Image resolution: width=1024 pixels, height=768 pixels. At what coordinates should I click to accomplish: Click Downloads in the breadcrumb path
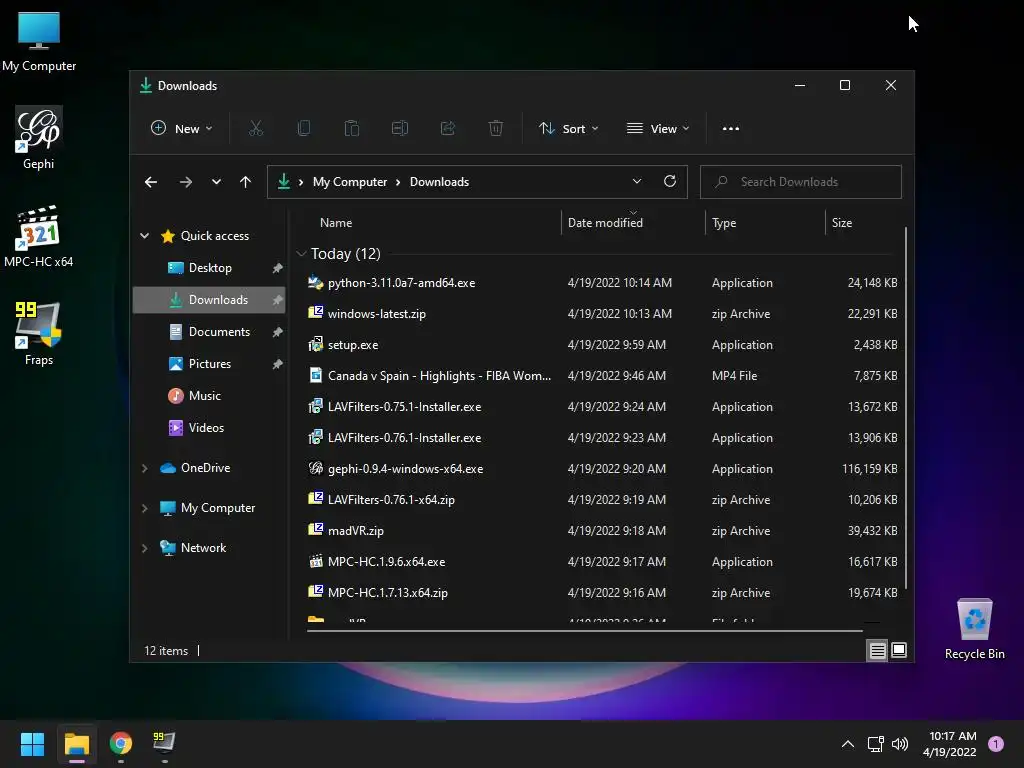pos(439,182)
